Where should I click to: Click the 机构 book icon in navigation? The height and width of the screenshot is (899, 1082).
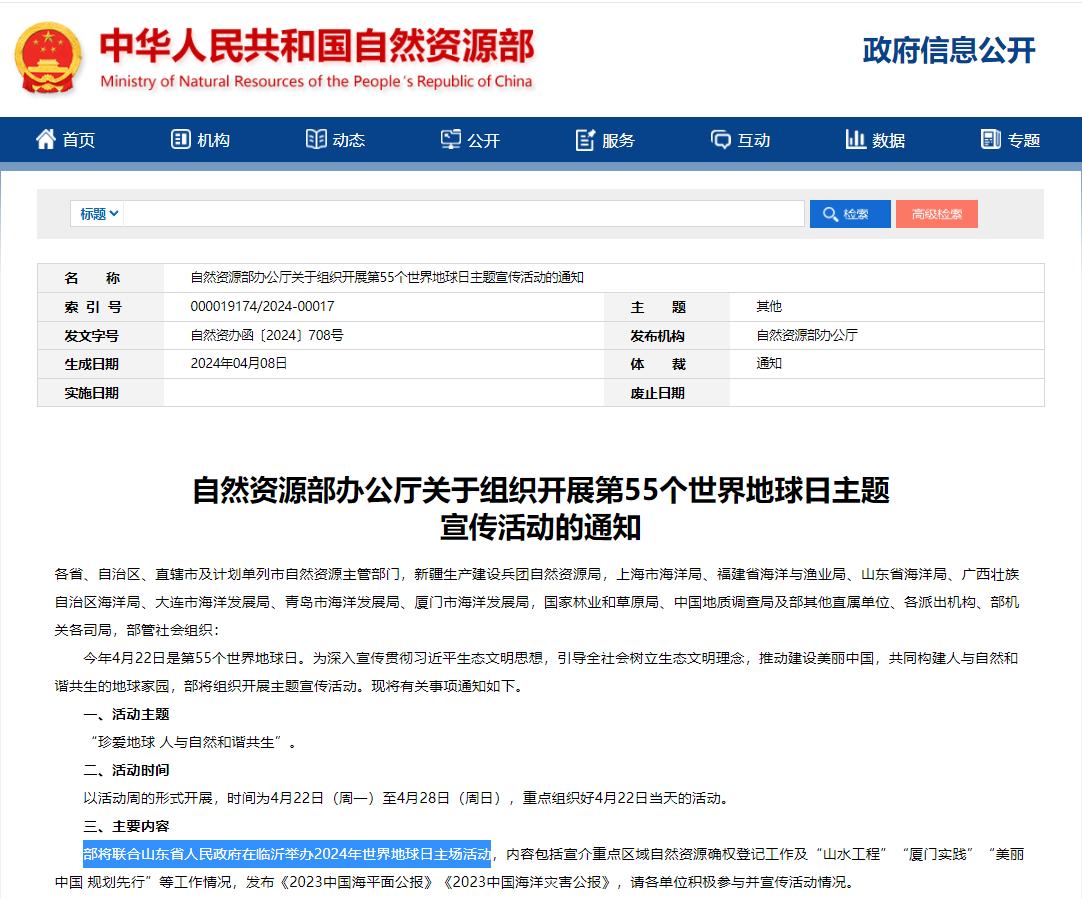pos(180,139)
